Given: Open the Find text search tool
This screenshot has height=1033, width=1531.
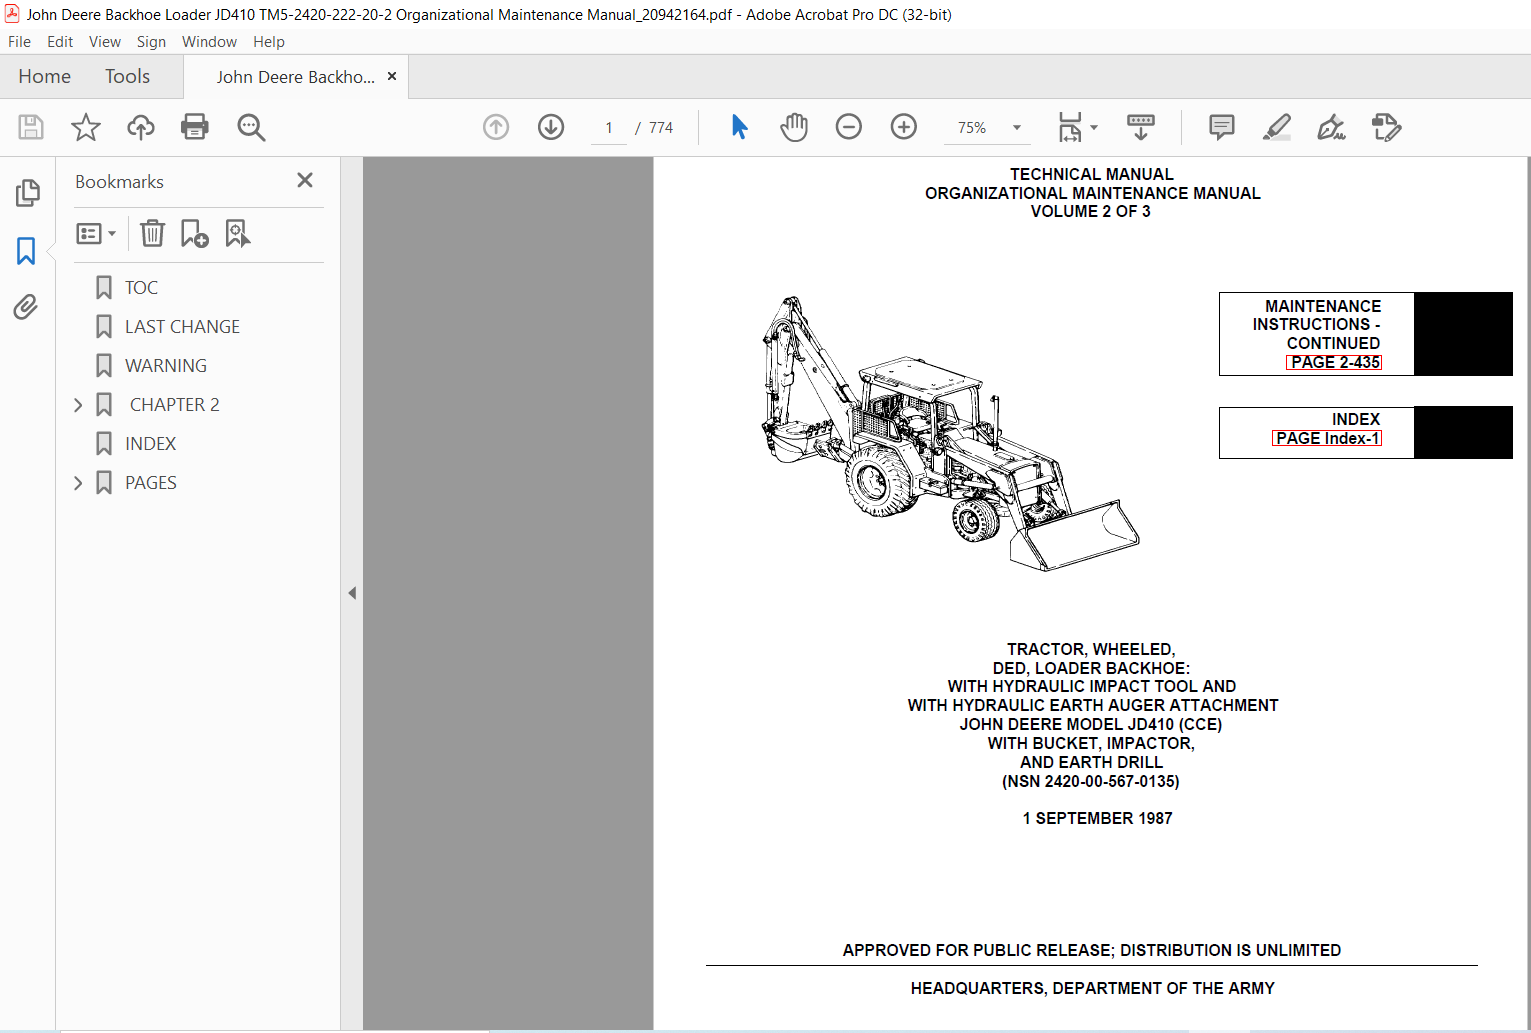Looking at the screenshot, I should tap(251, 127).
